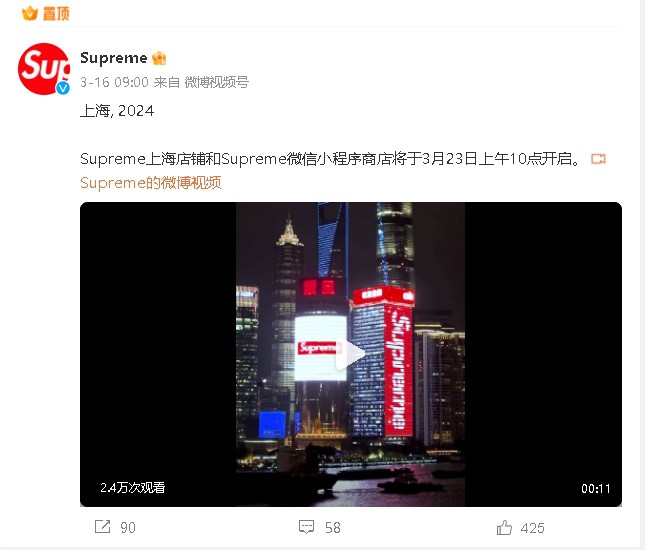
Task: Click the 置顶 pinned label
Action: pos(56,14)
